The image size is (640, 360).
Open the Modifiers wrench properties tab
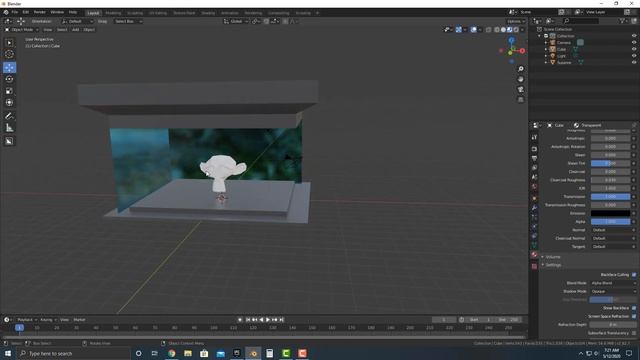pyautogui.click(x=534, y=208)
